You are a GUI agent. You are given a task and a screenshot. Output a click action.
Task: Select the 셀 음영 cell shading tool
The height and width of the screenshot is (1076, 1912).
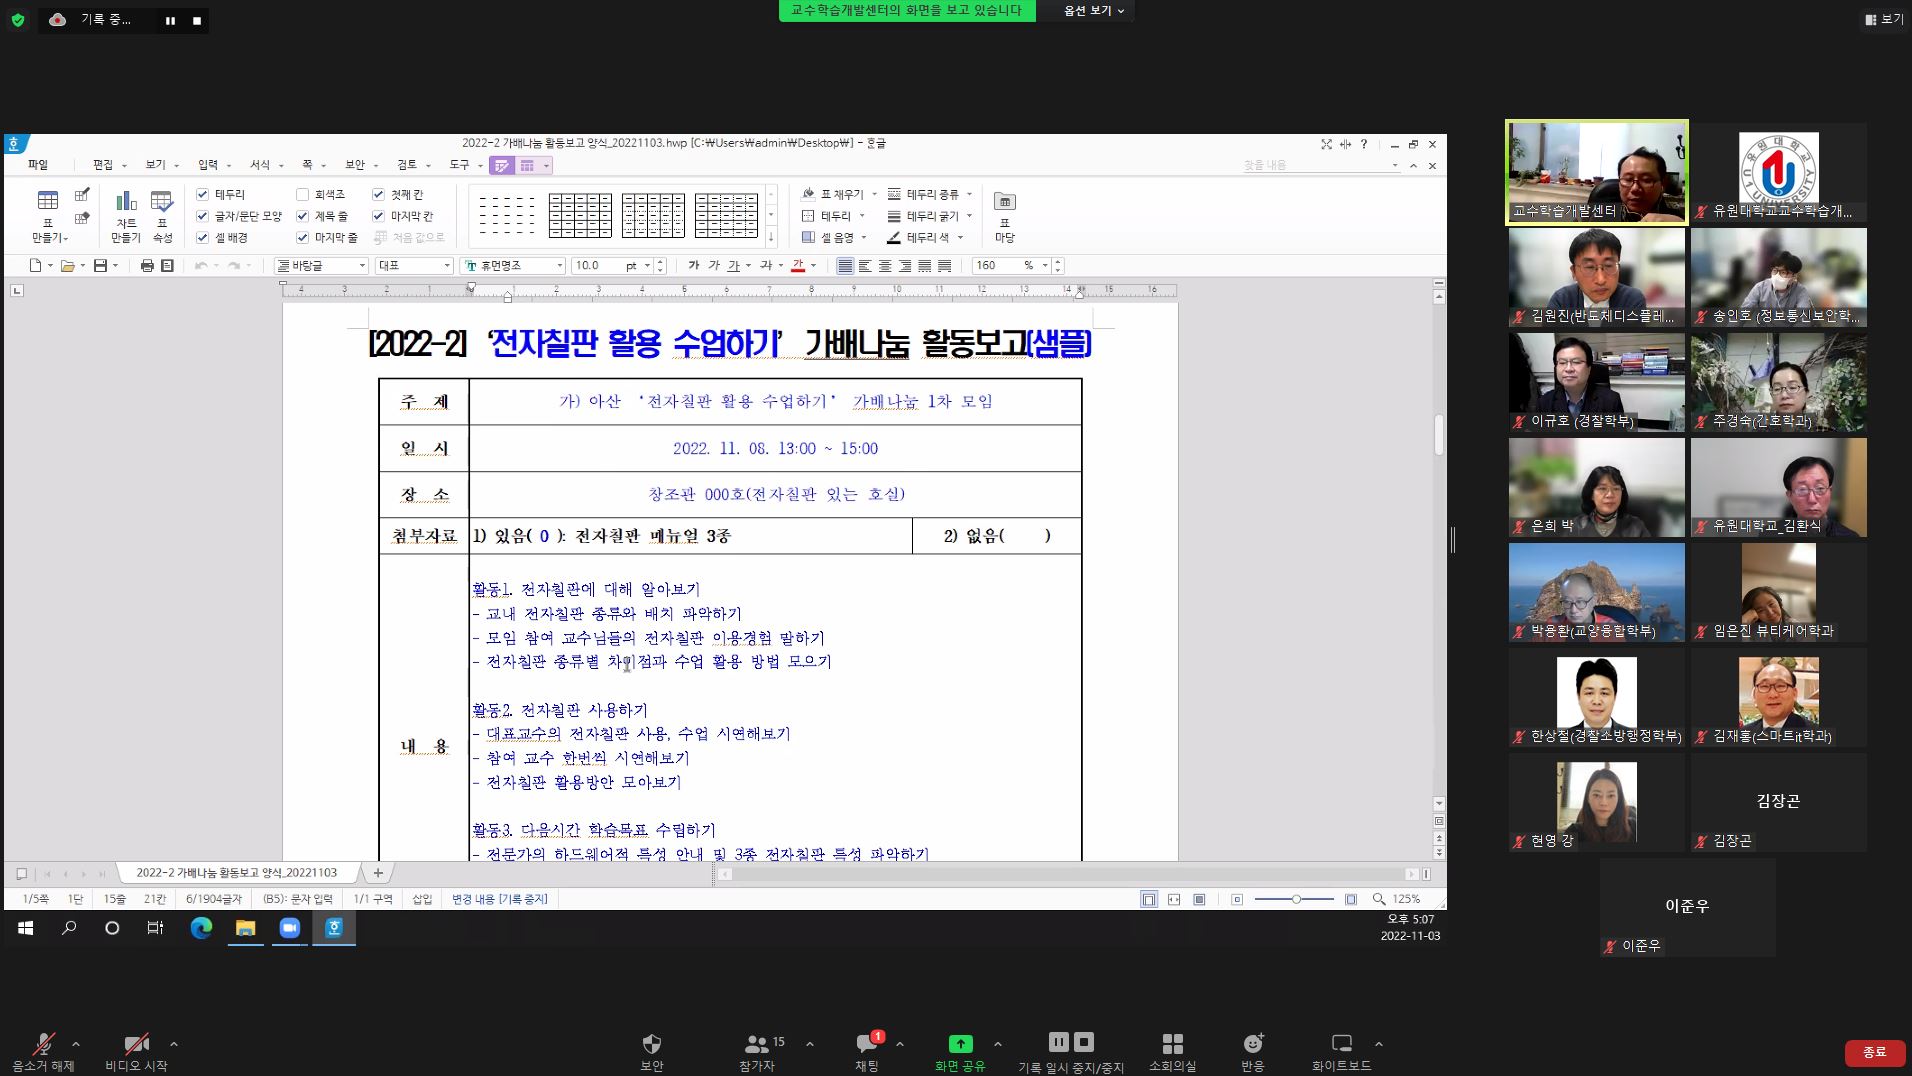pyautogui.click(x=830, y=238)
